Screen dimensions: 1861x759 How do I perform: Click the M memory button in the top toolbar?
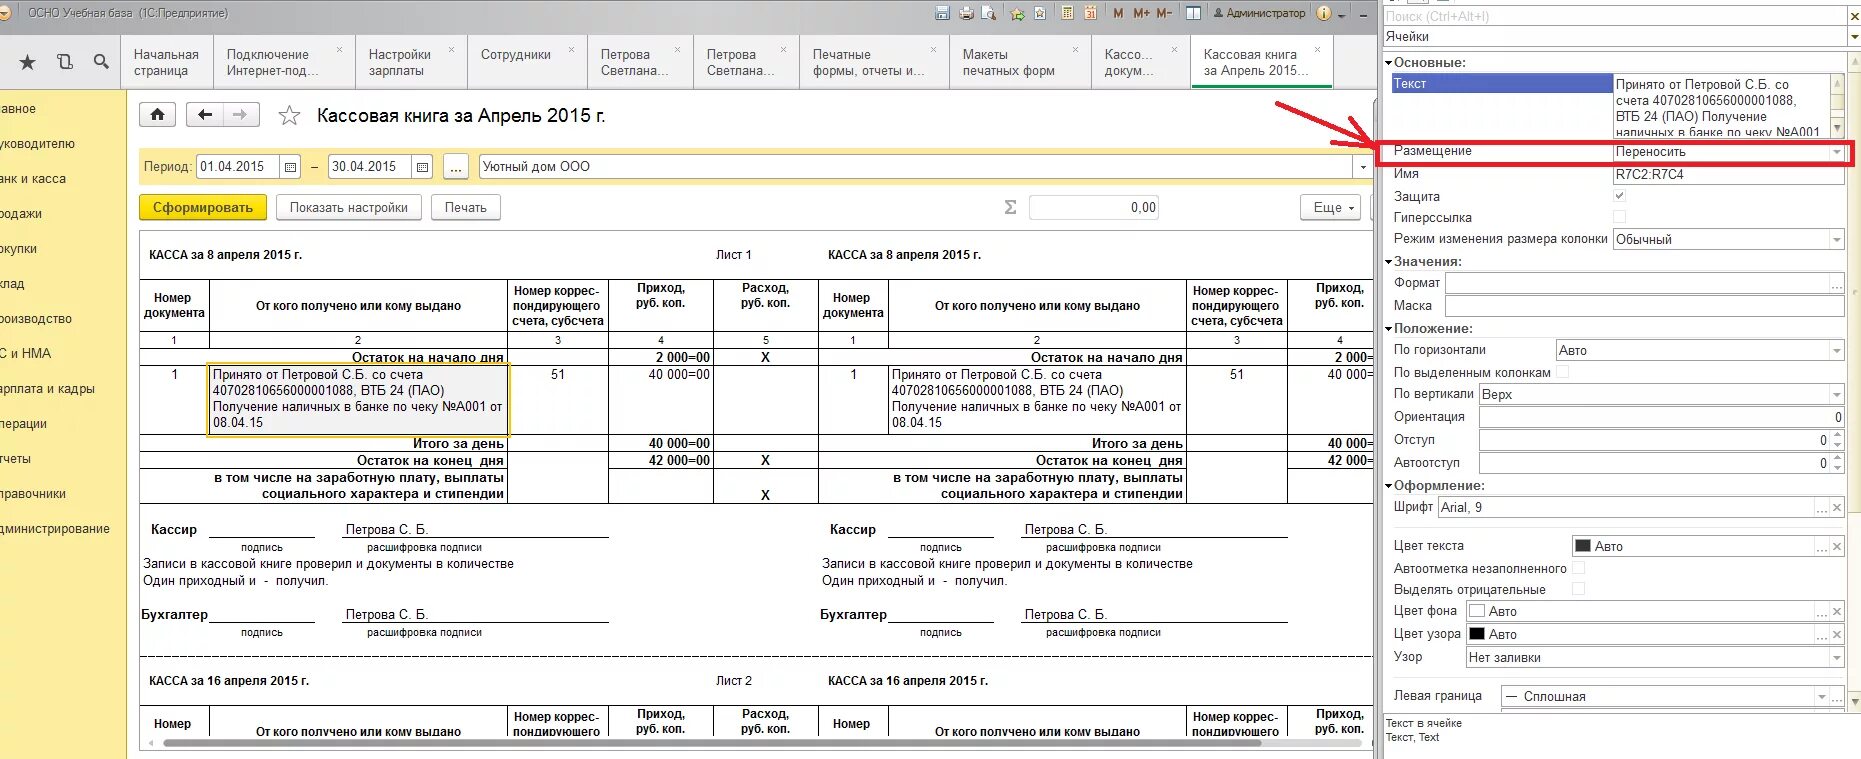click(x=1118, y=13)
